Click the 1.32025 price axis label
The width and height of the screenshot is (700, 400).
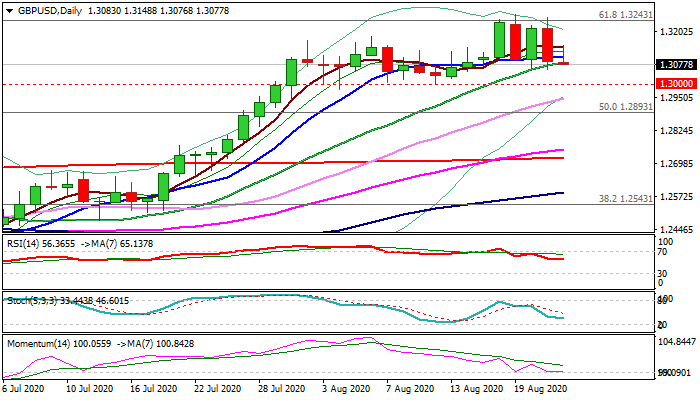[x=677, y=32]
